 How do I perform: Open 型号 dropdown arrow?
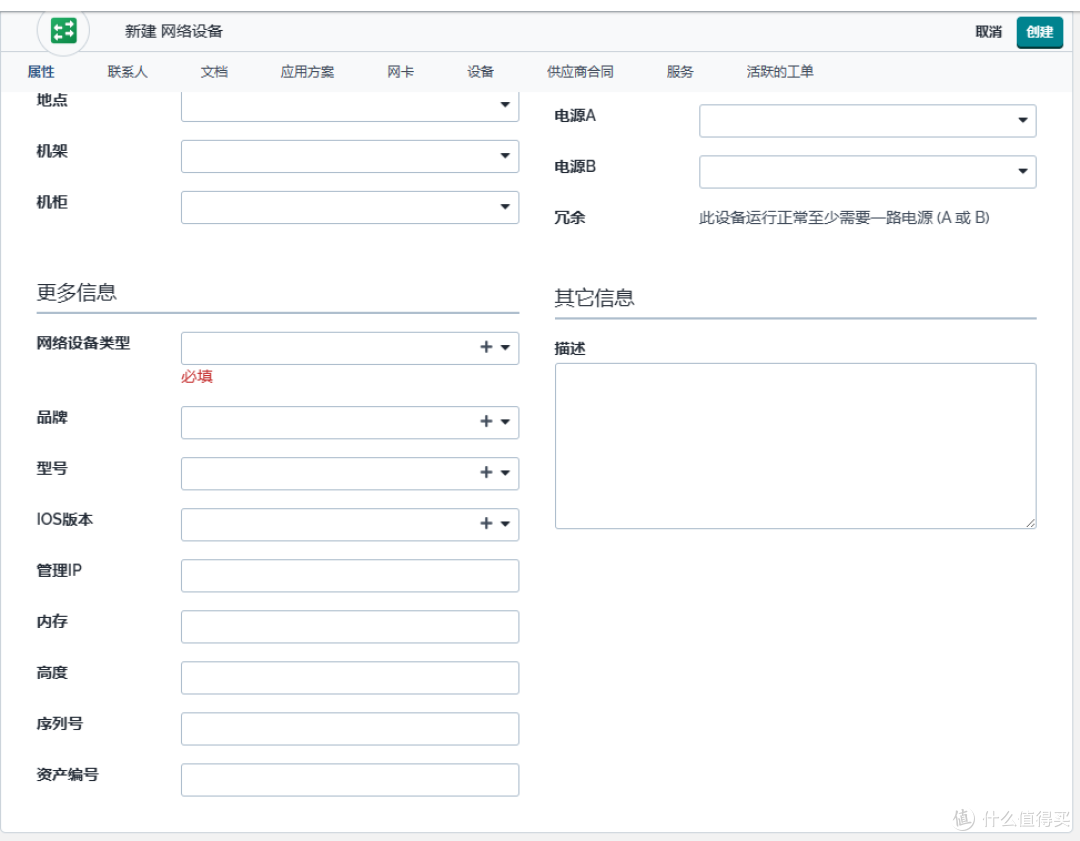coord(506,473)
